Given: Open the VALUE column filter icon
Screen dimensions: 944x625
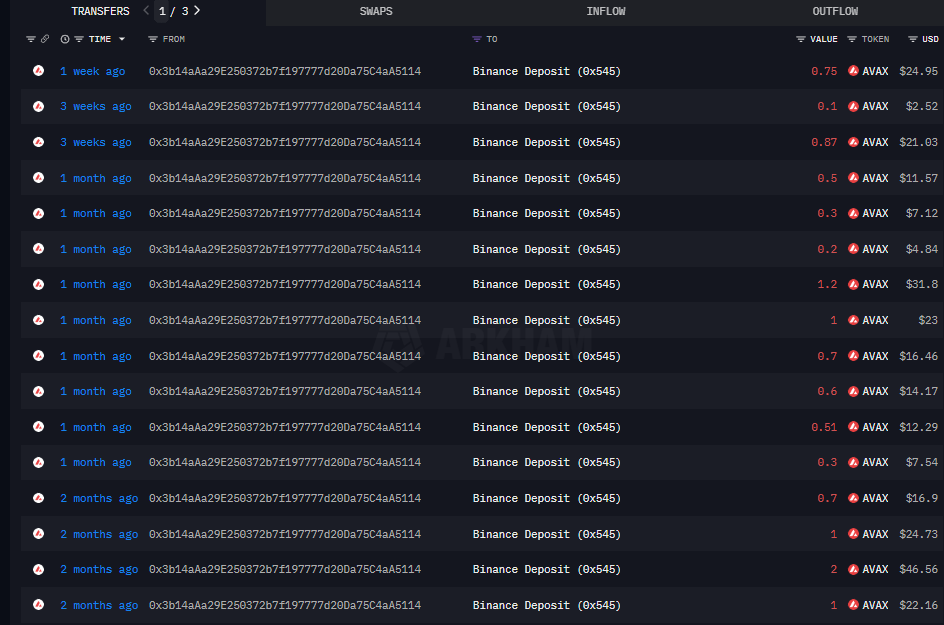Looking at the screenshot, I should [x=800, y=39].
